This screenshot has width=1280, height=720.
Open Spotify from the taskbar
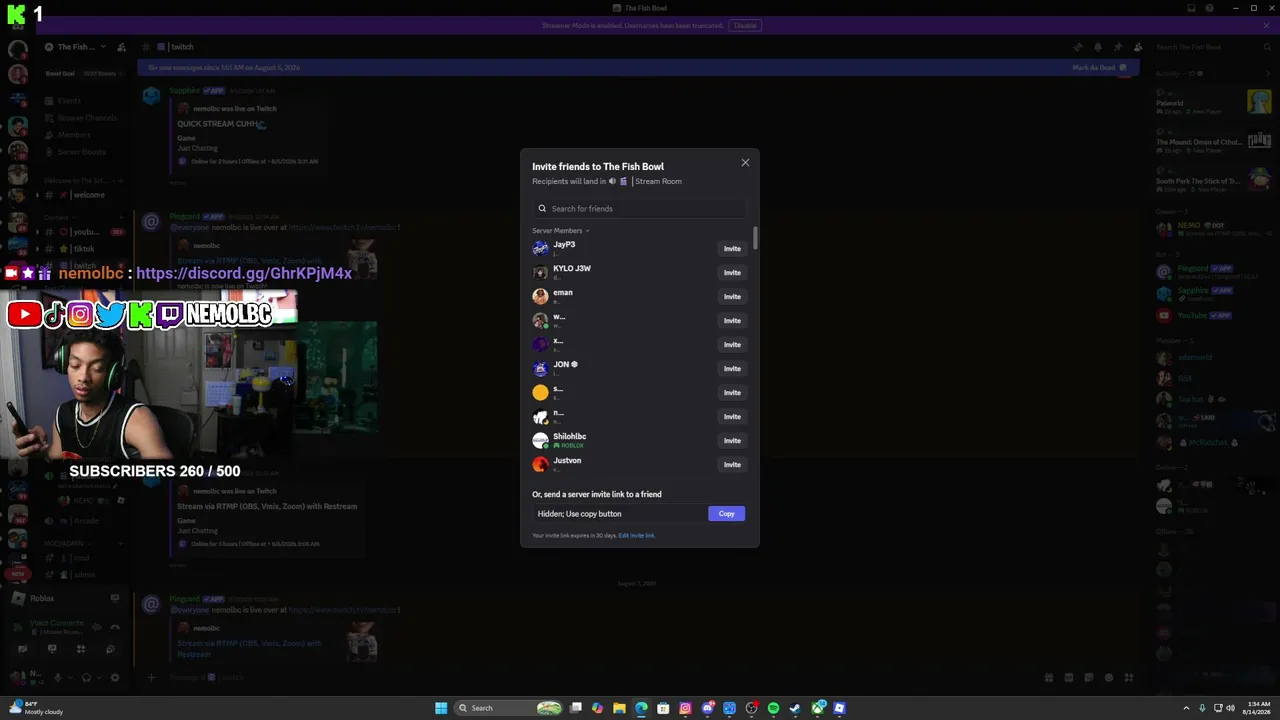coord(774,708)
